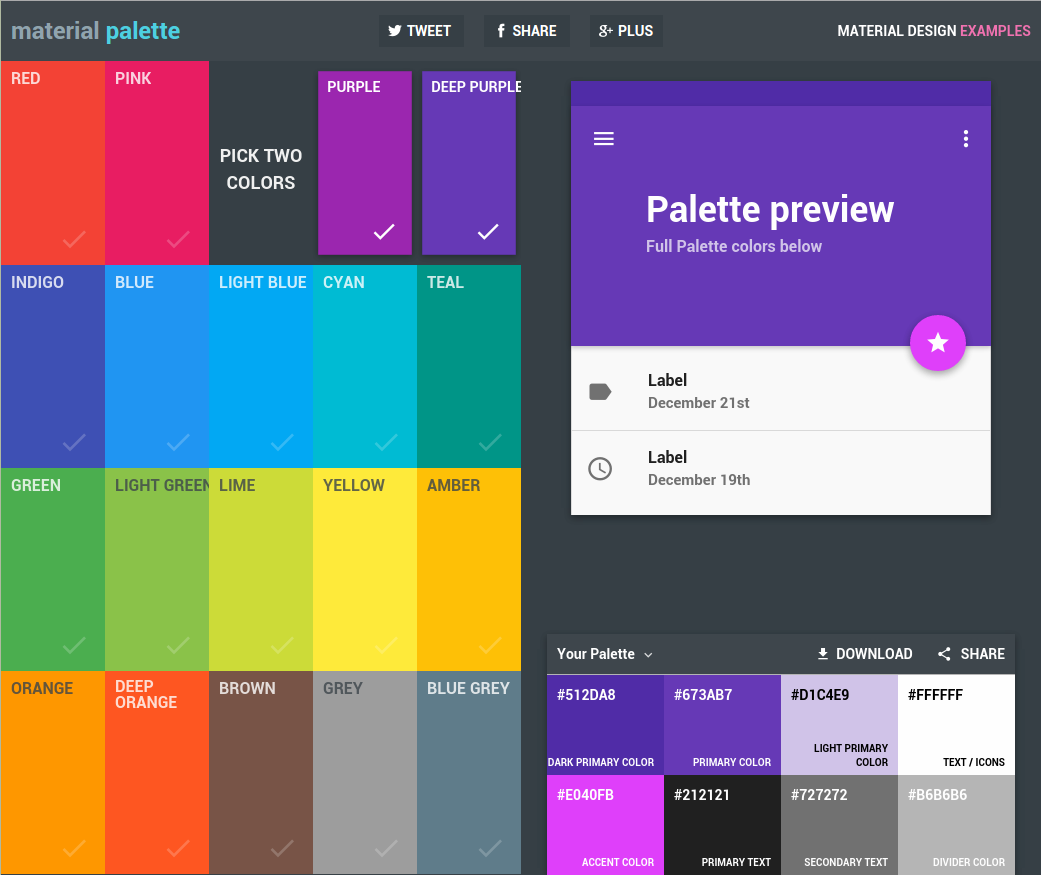Click the #B6B6B6 divider color swatch
The image size is (1041, 875).
[x=956, y=825]
